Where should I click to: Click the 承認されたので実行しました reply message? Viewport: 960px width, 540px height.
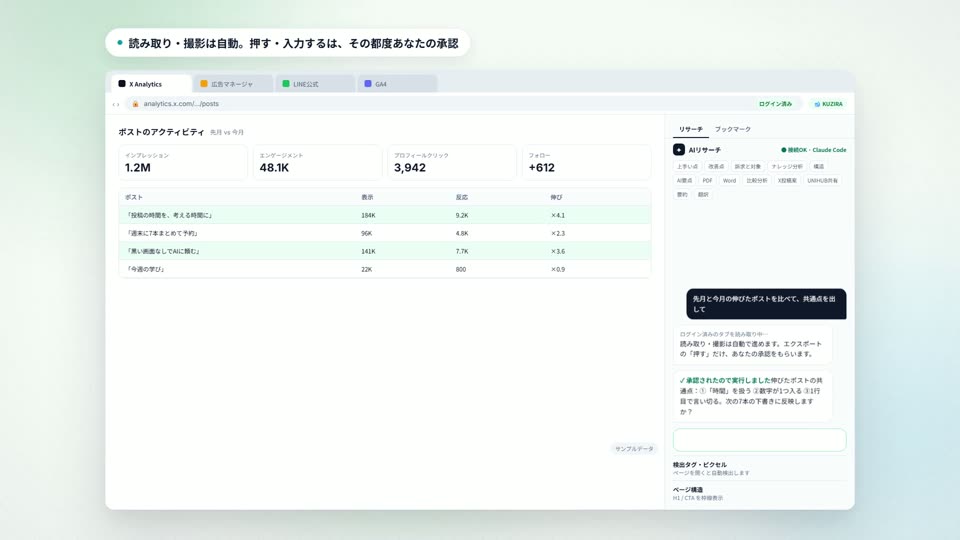[752, 396]
